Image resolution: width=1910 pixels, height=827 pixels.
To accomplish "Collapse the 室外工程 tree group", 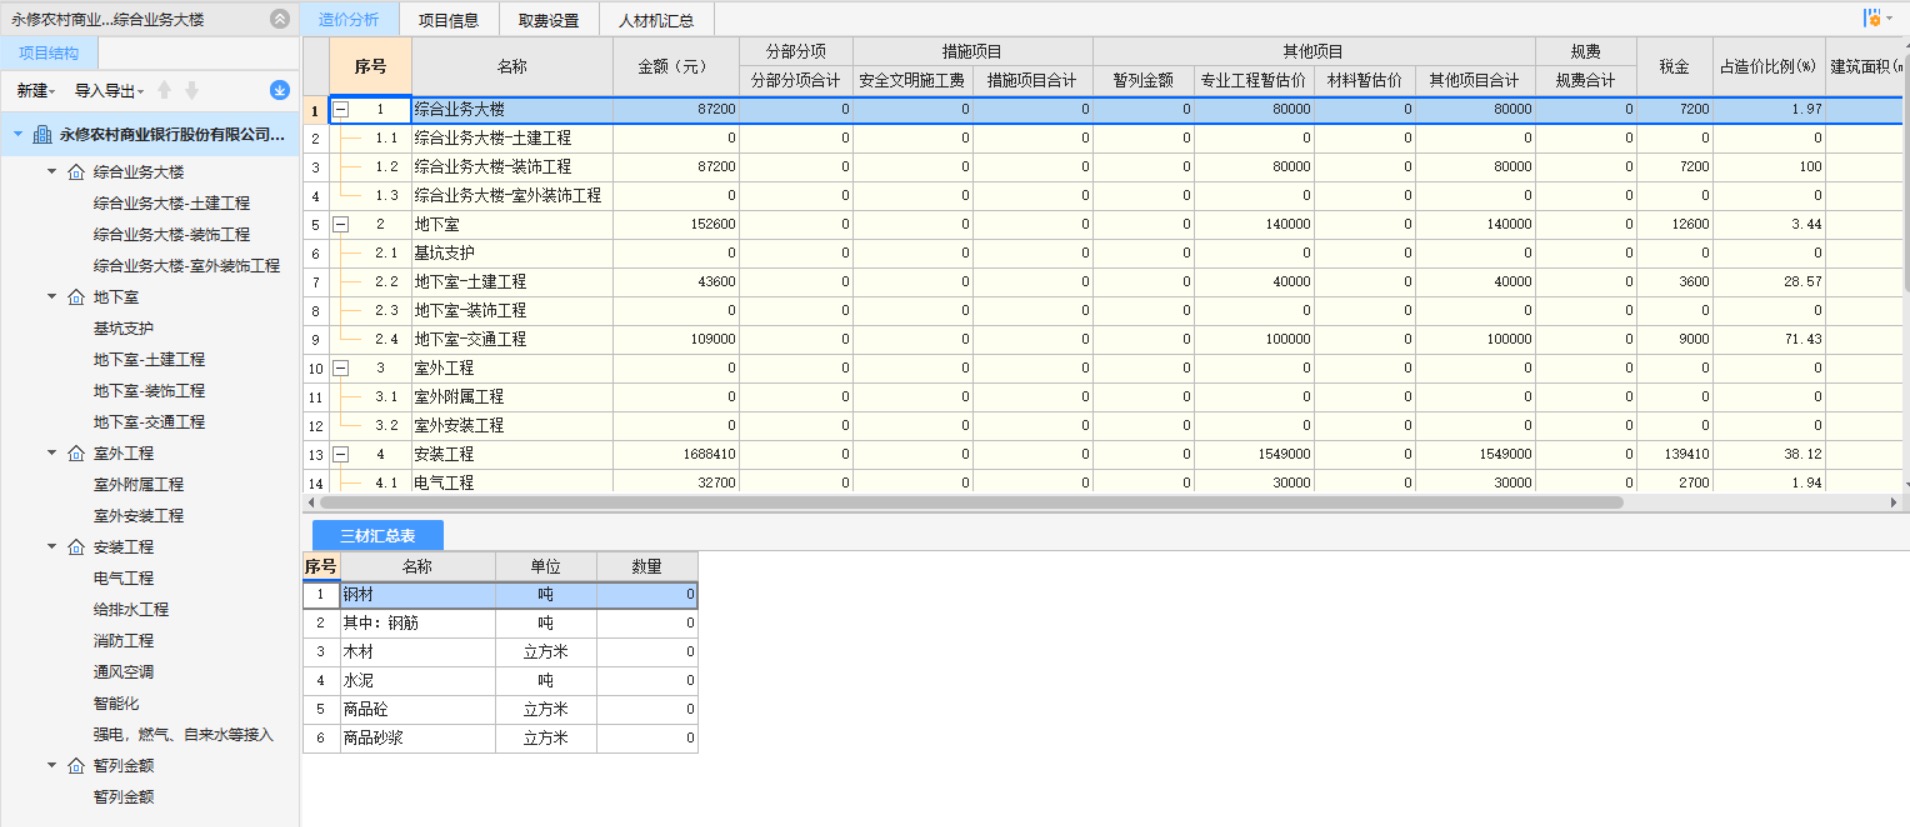I will (52, 453).
